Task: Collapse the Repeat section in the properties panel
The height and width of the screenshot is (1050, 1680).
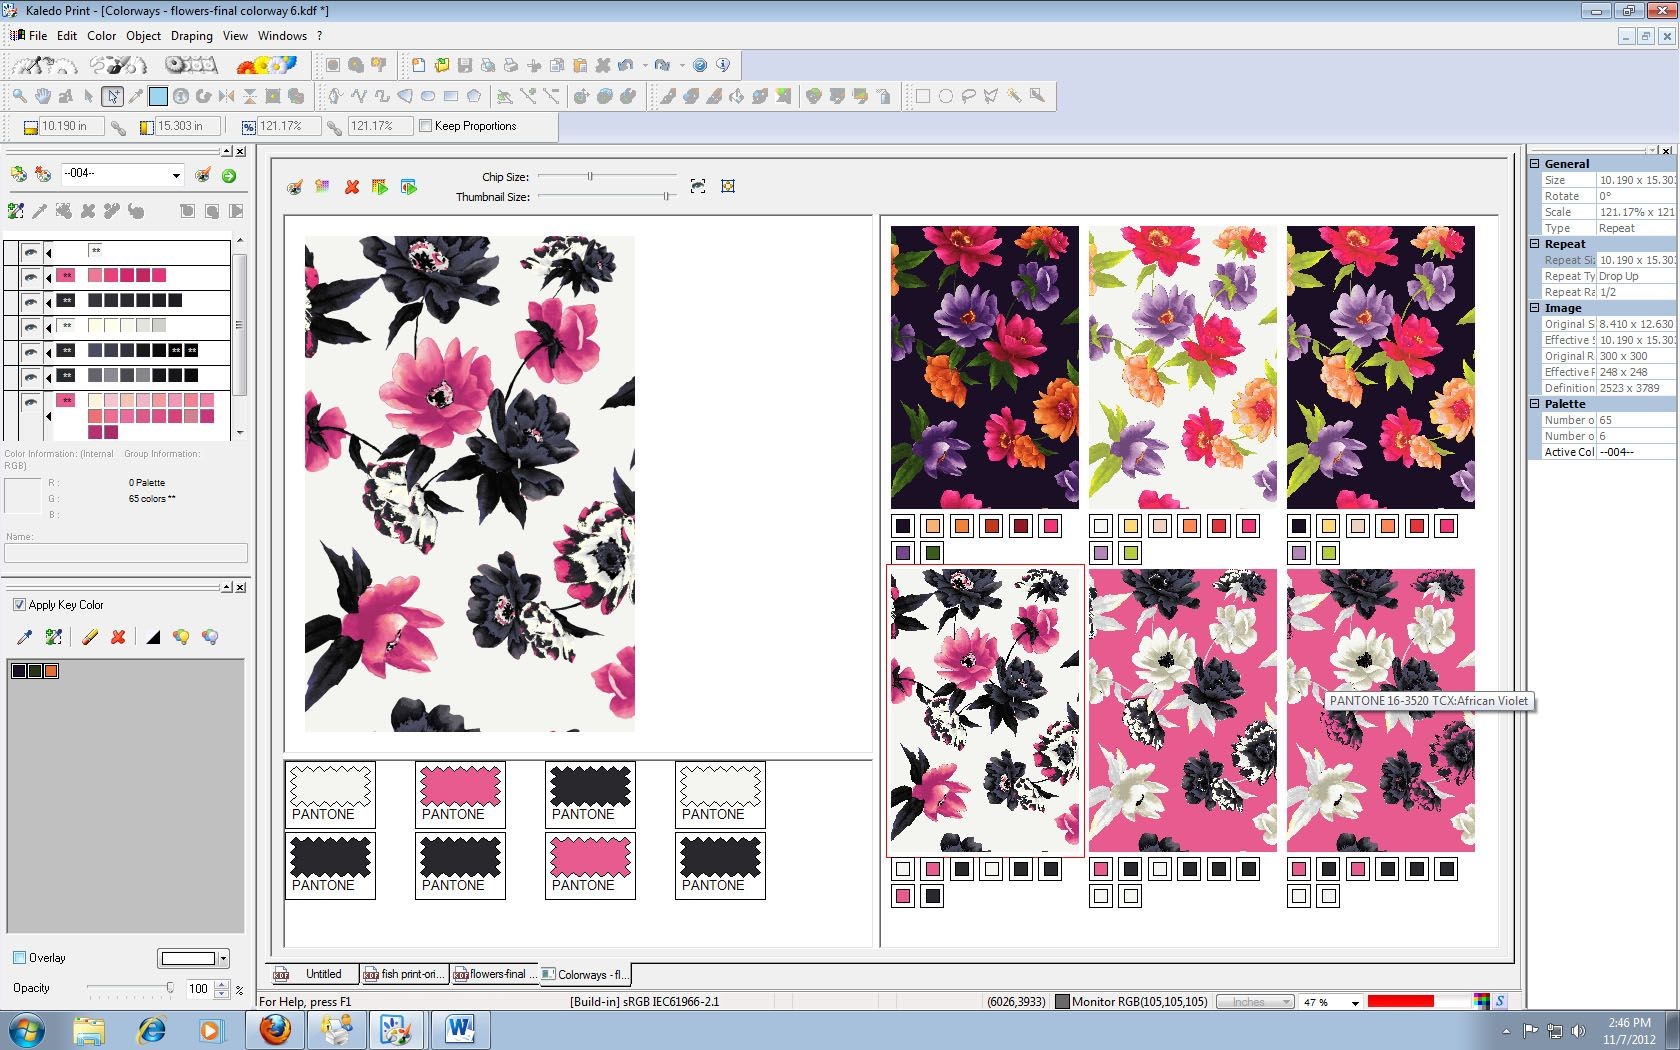Action: tap(1536, 243)
